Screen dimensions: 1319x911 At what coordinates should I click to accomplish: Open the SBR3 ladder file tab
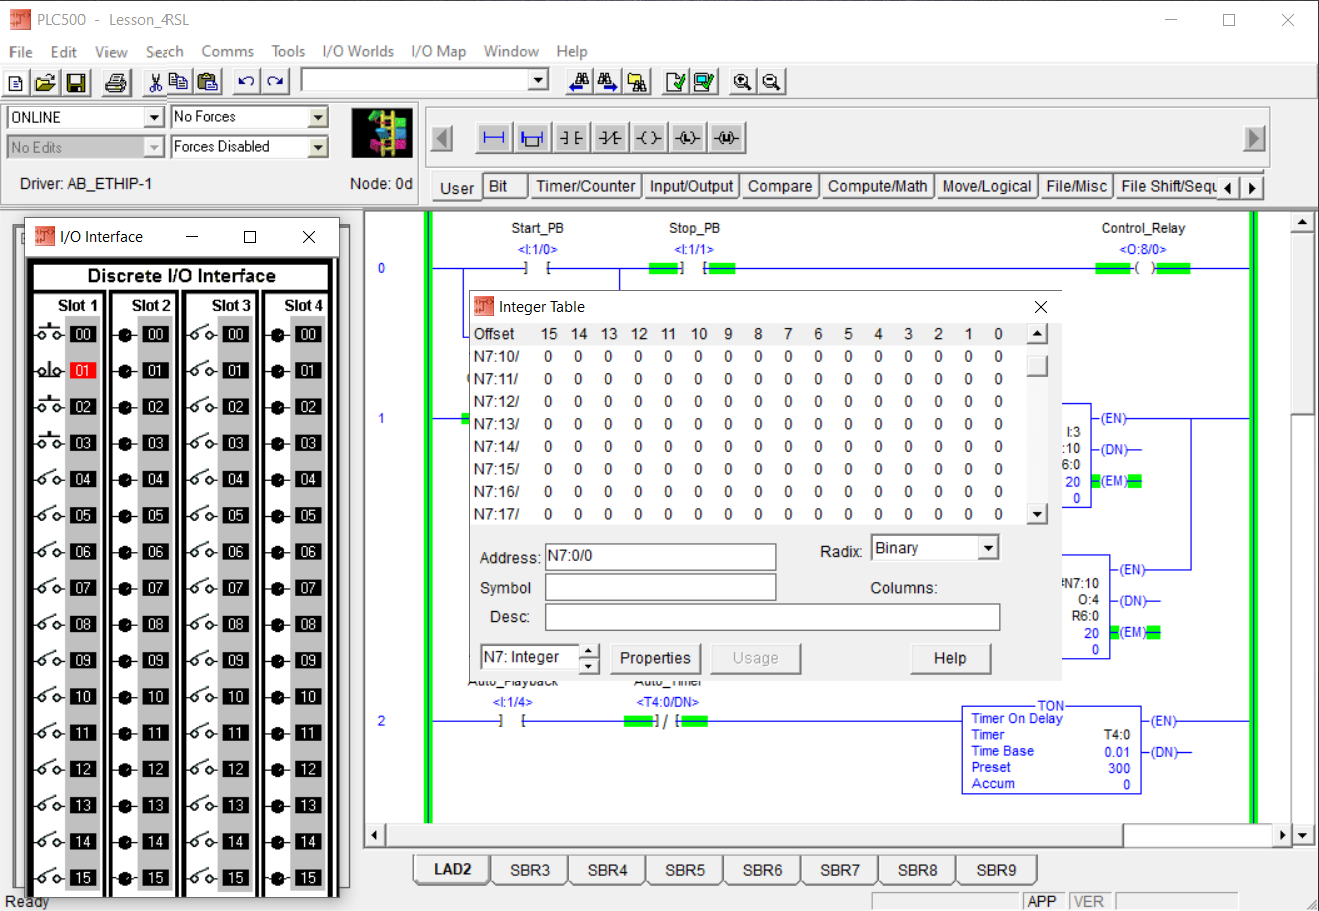[x=530, y=870]
